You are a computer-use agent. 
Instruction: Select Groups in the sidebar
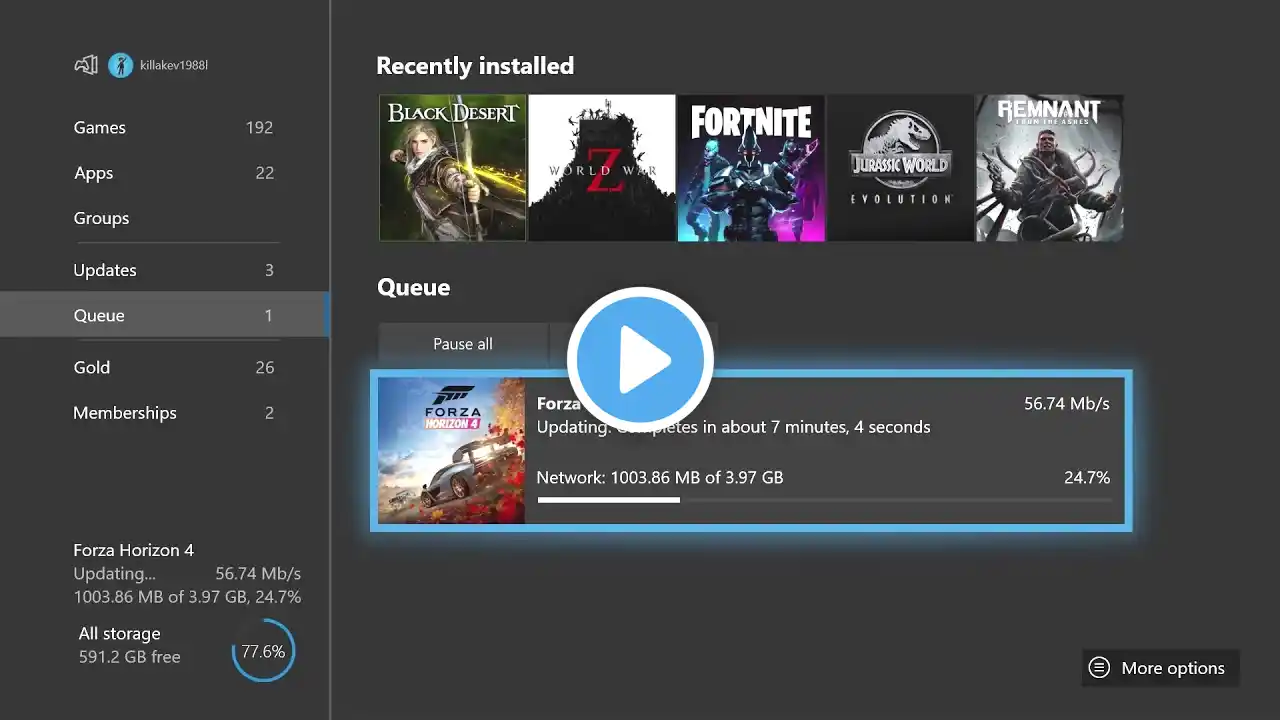pos(101,218)
